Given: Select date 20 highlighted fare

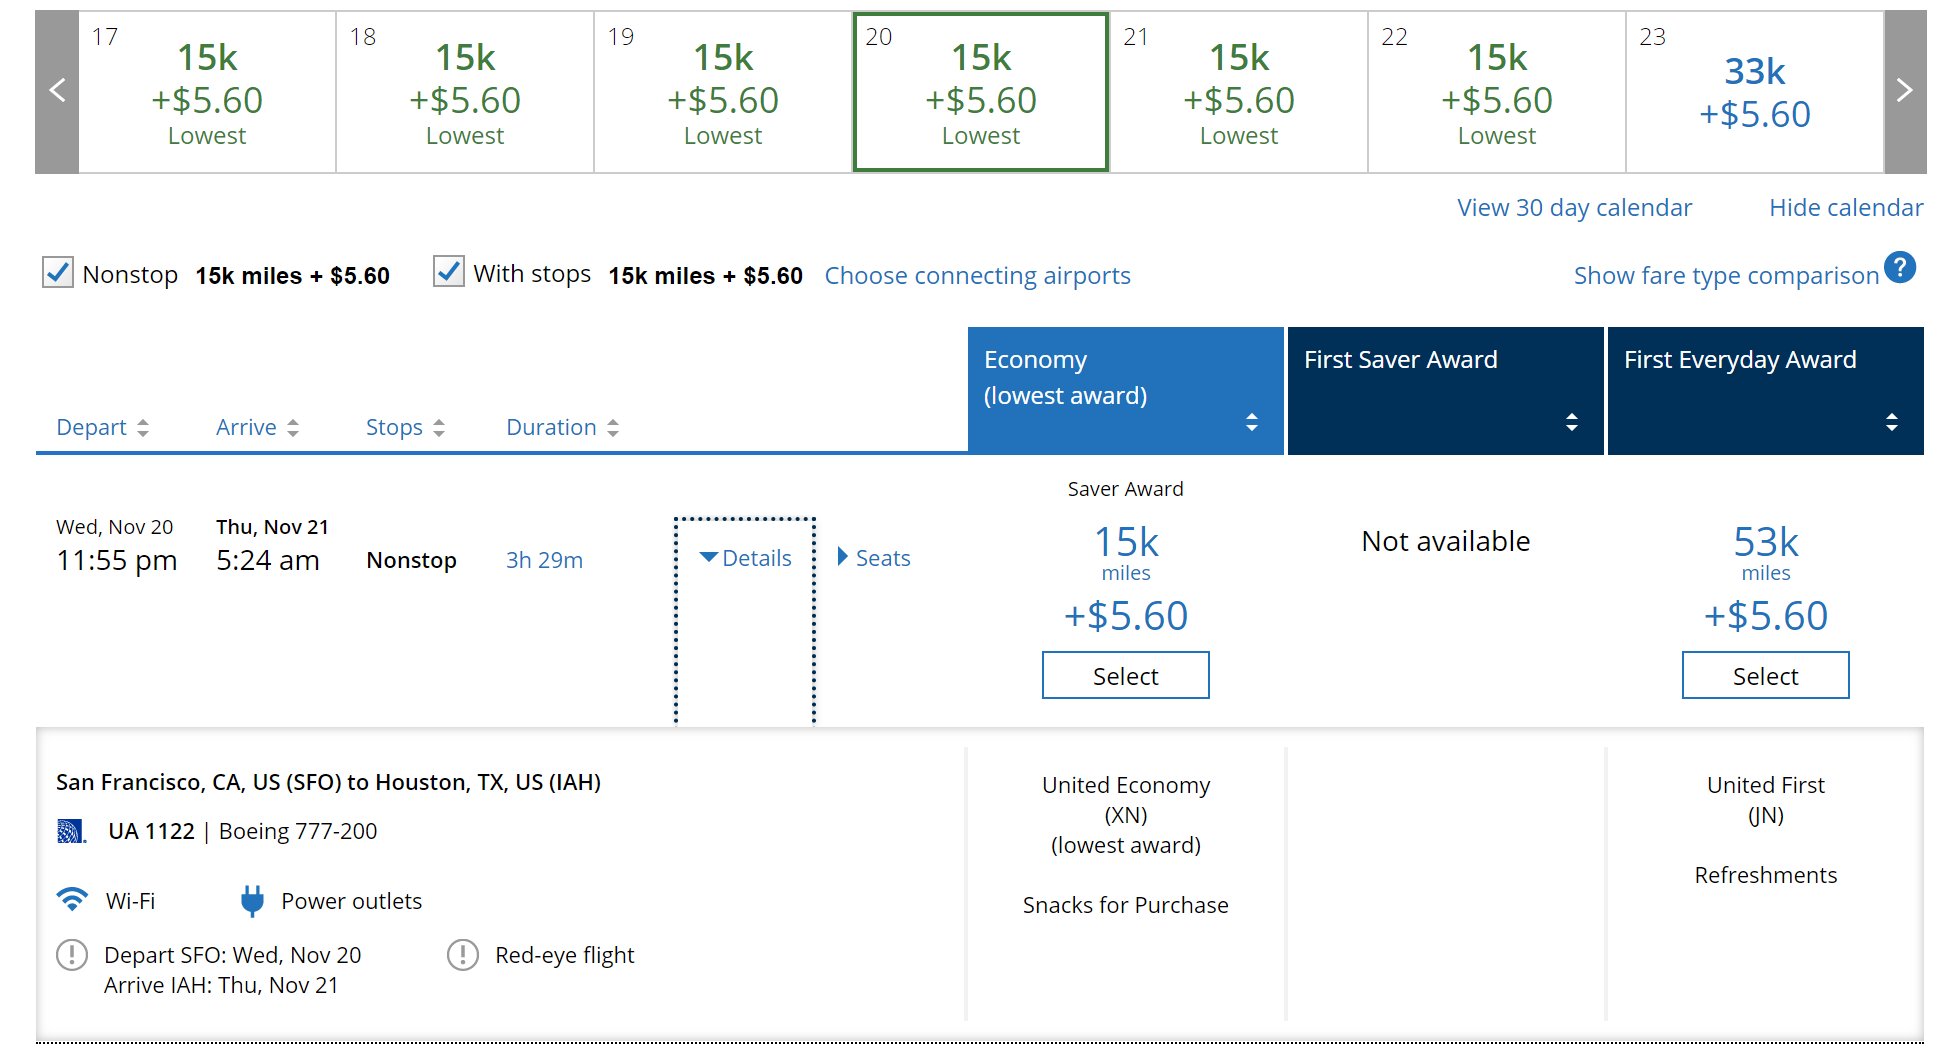Looking at the screenshot, I should pos(981,92).
